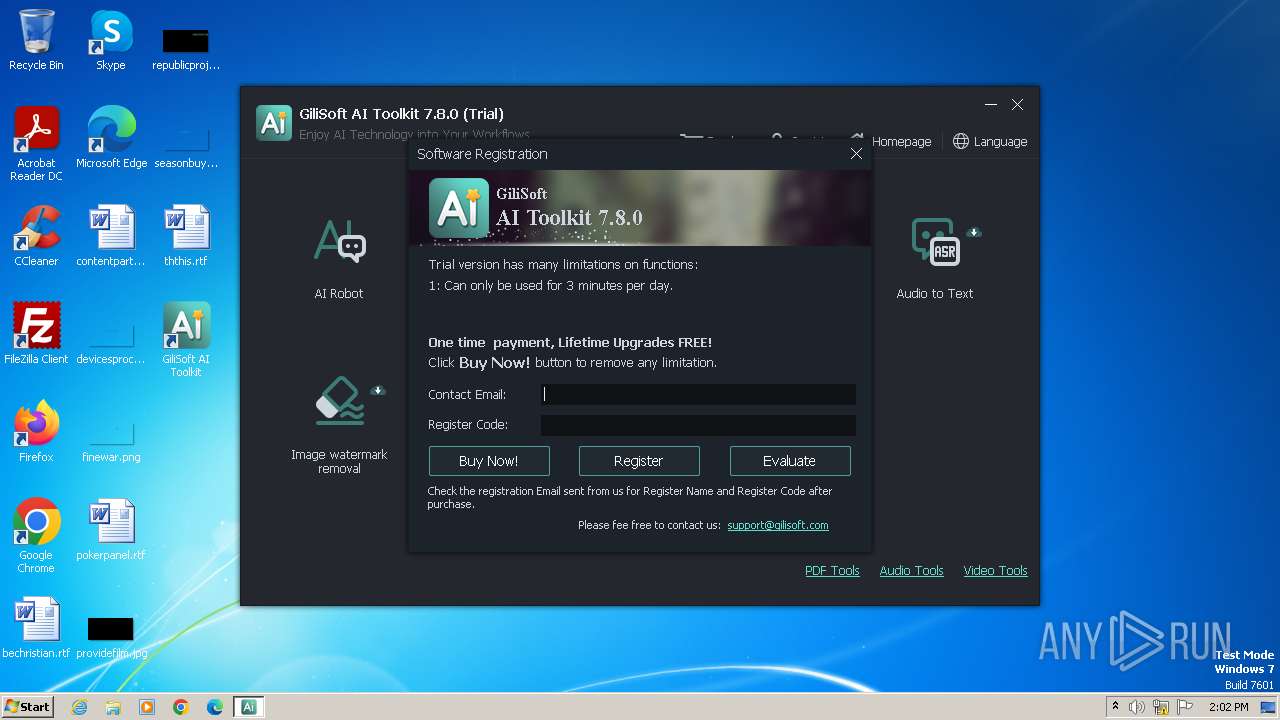Viewport: 1280px width, 720px height.
Task: Open the Video Tools link
Action: [995, 571]
